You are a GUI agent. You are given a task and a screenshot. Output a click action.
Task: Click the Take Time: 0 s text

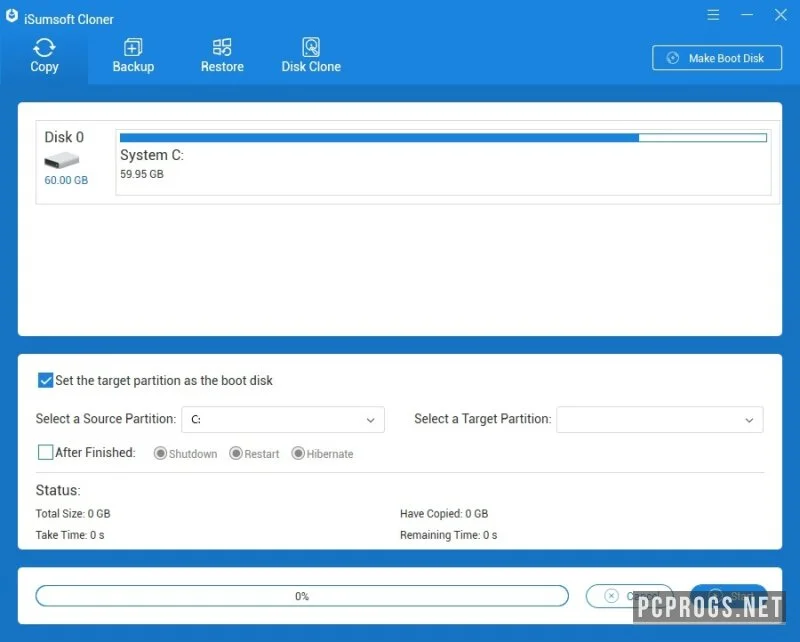click(x=70, y=535)
